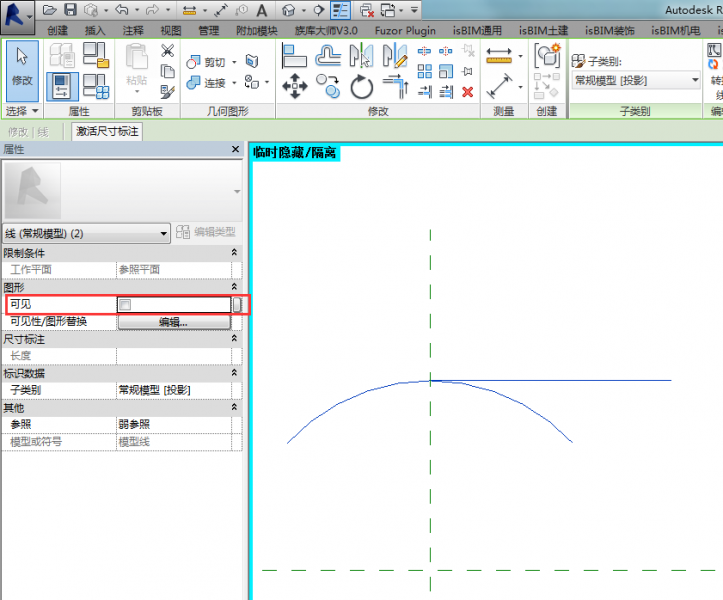Viewport: 723px width, 600px height.
Task: Select the 修改 (Modify) arrow tool
Action: 22,66
